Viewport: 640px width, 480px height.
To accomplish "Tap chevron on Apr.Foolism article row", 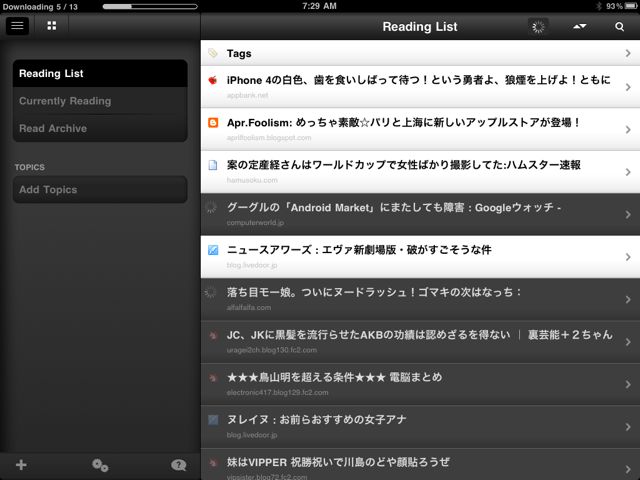I will pos(628,129).
